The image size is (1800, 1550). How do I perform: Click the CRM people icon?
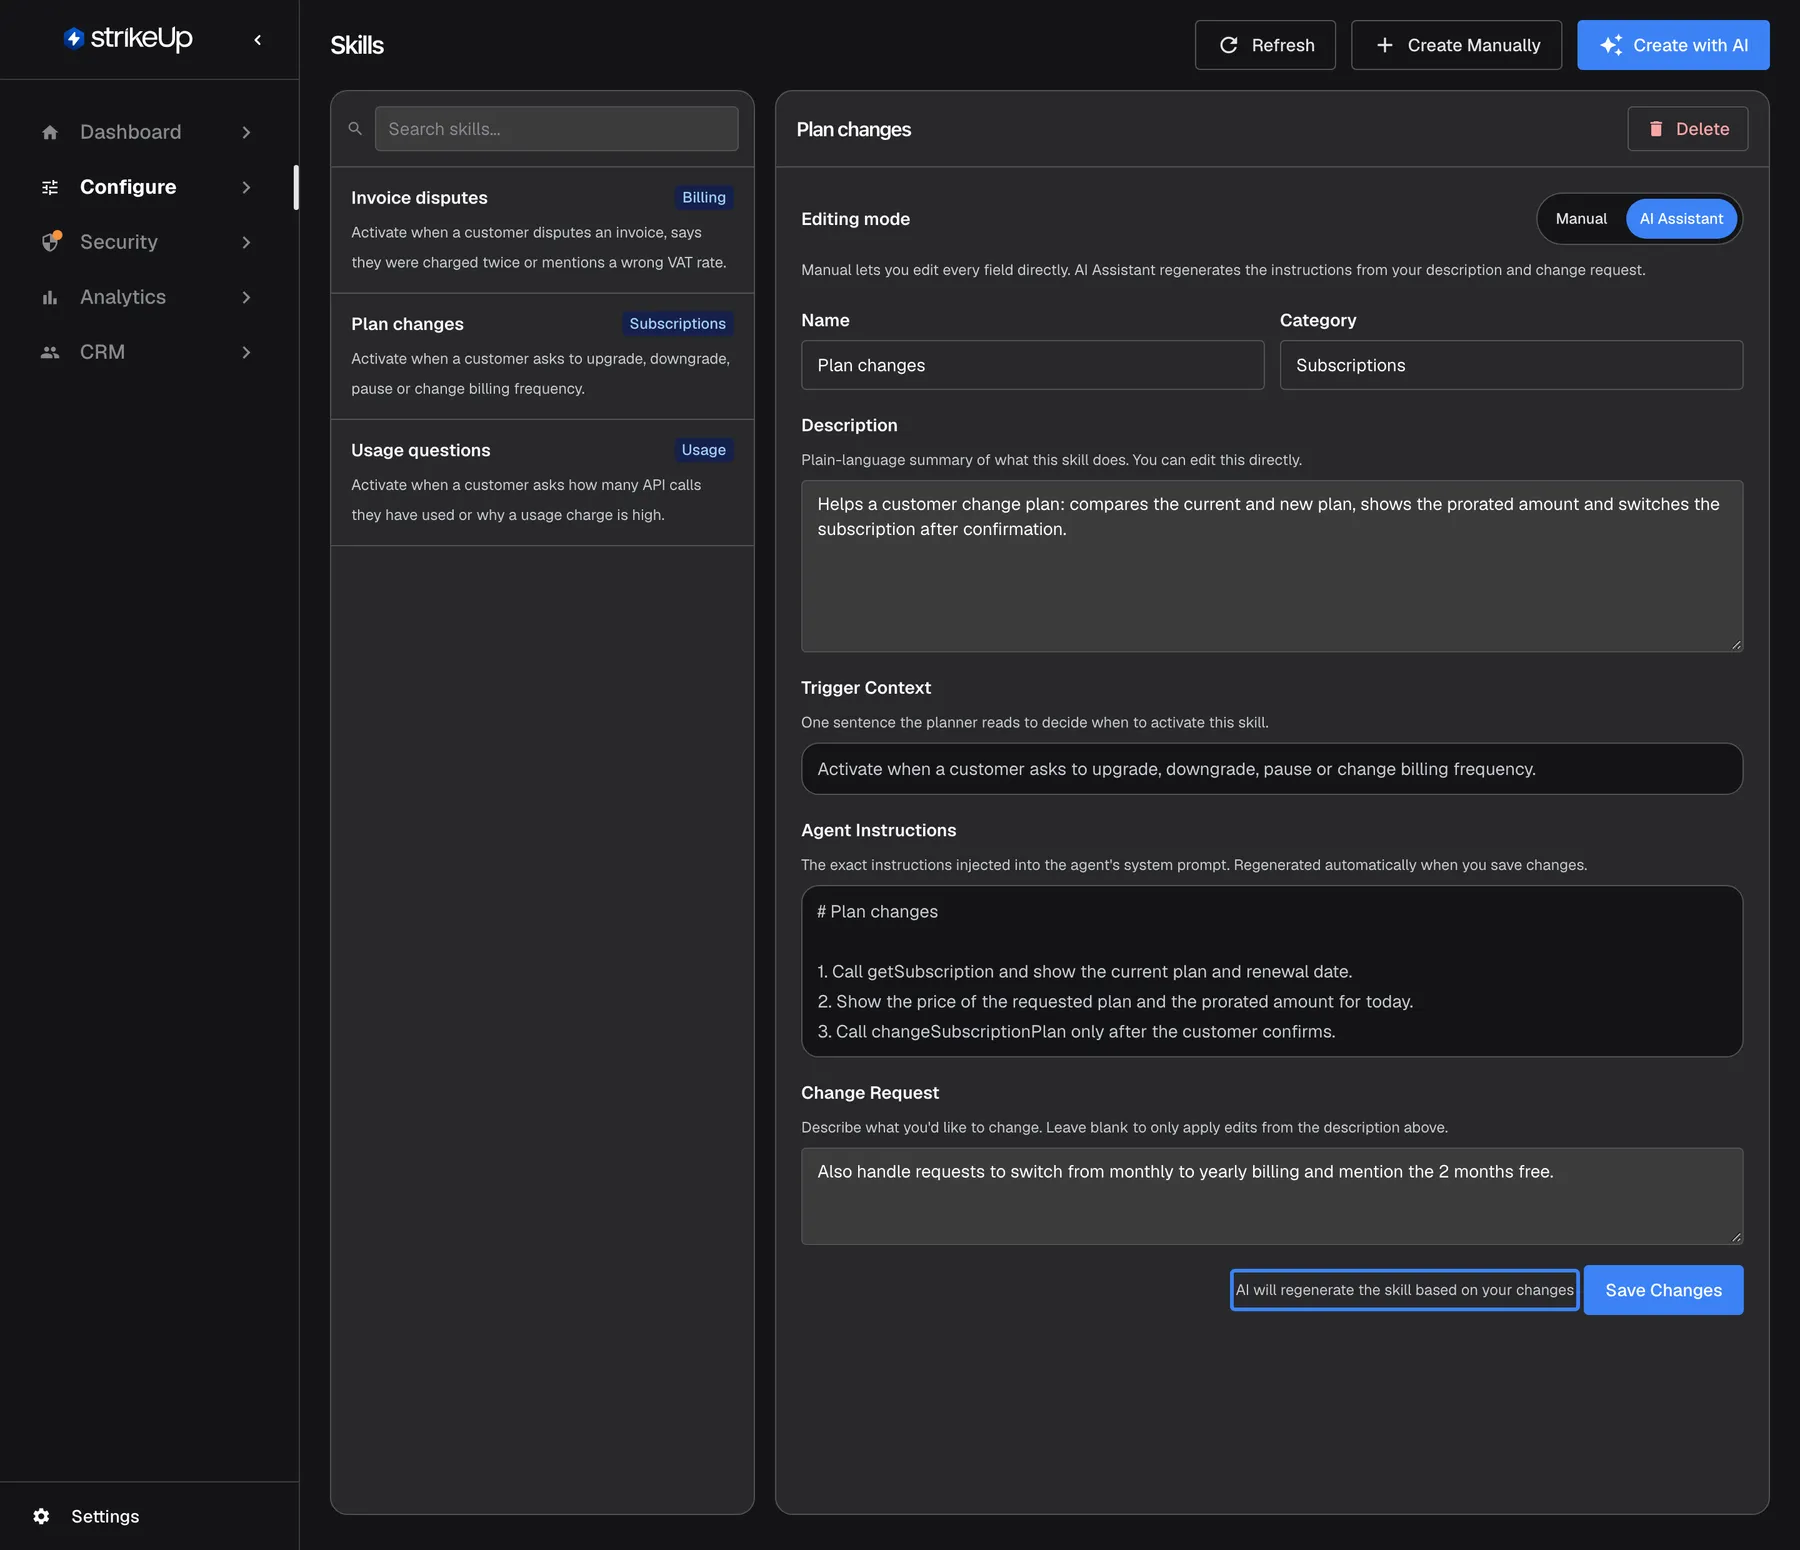pyautogui.click(x=50, y=352)
